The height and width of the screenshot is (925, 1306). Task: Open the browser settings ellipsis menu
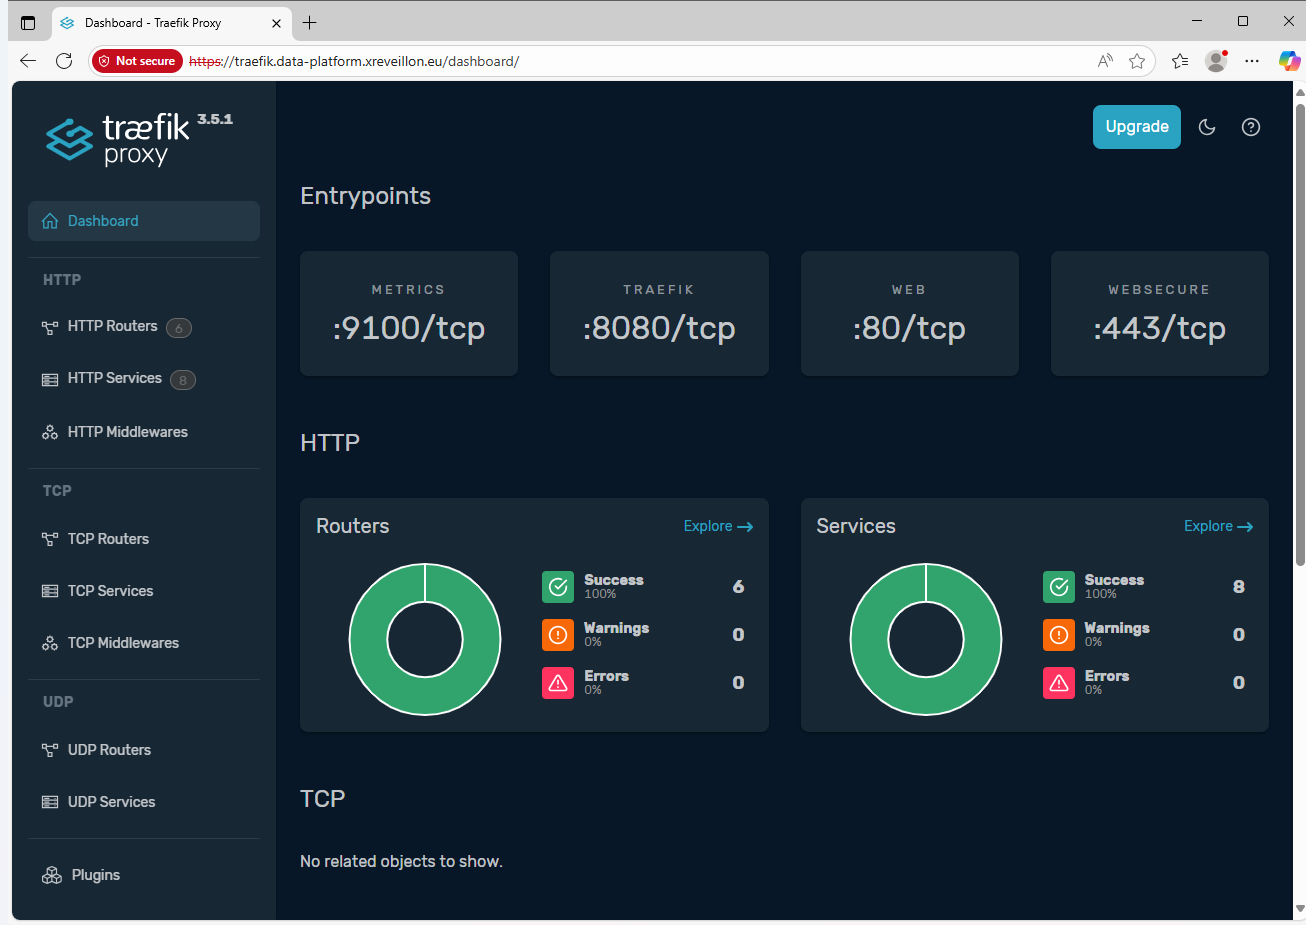[x=1252, y=61]
